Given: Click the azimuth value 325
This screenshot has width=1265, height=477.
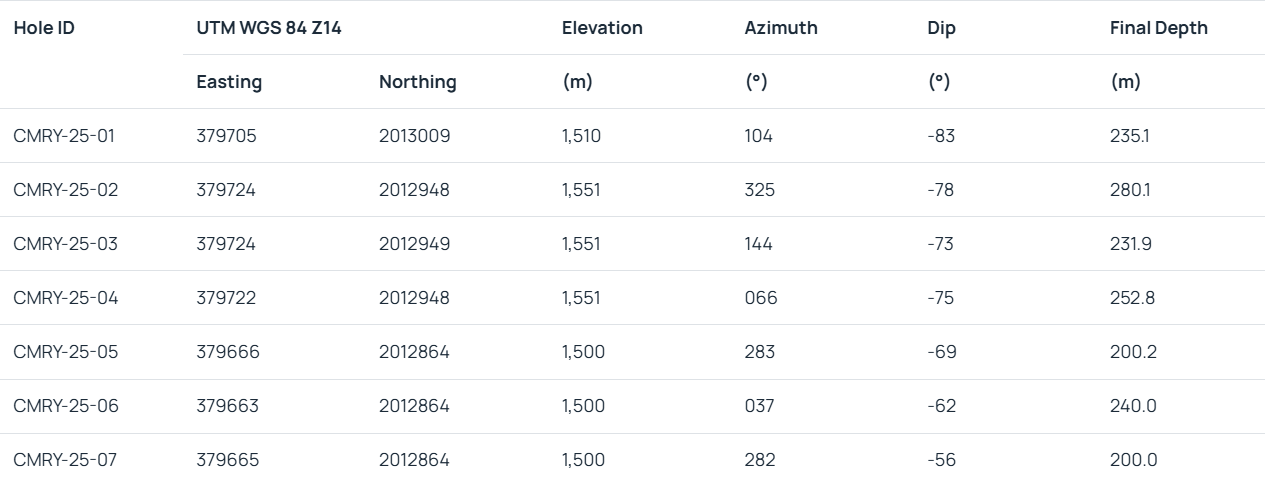Looking at the screenshot, I should [x=759, y=190].
